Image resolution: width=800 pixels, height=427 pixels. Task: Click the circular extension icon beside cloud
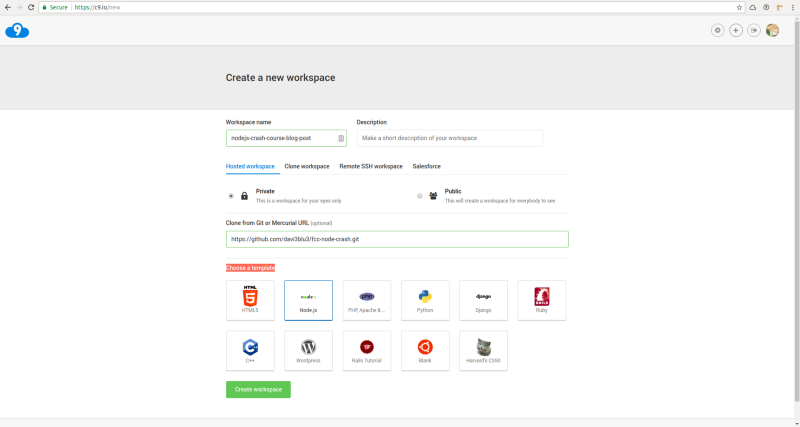point(766,8)
